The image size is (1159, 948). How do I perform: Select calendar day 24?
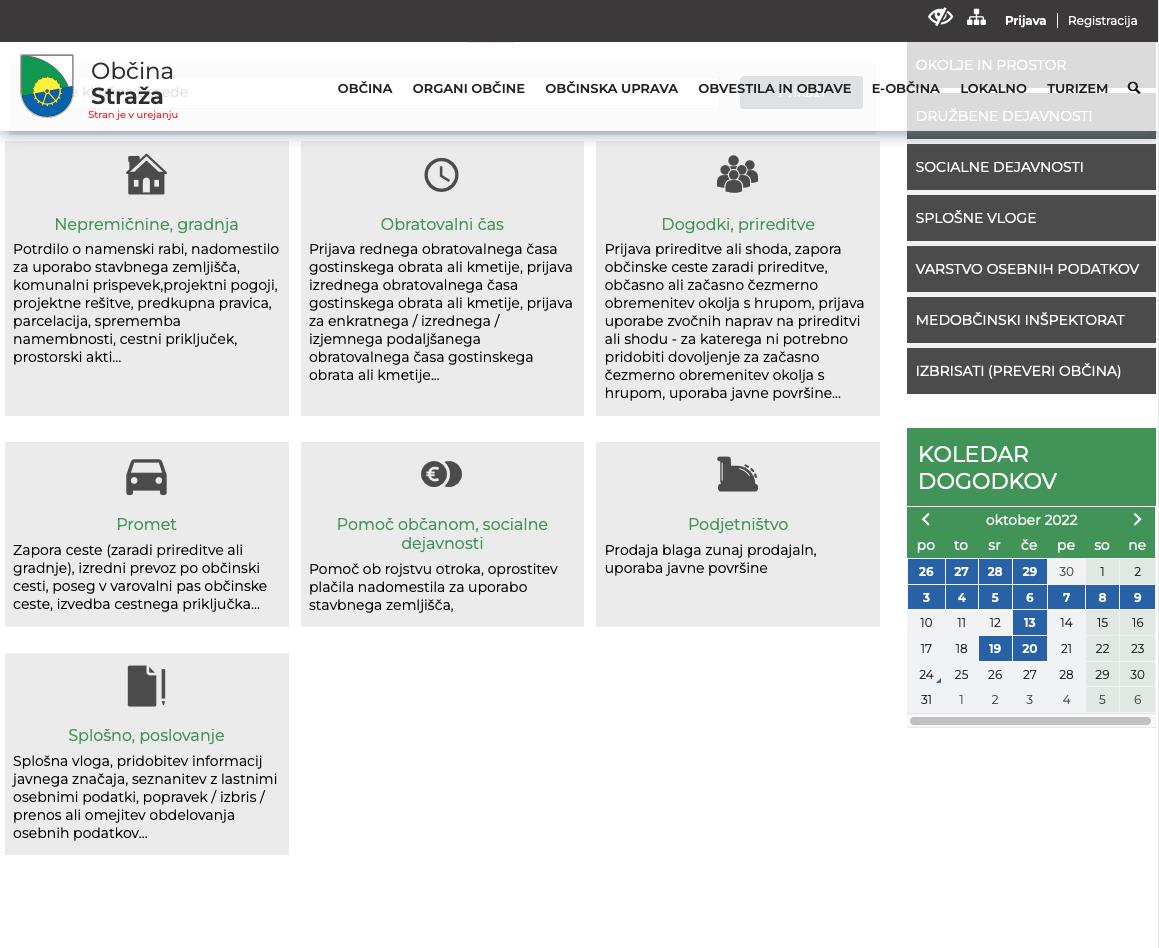click(x=926, y=675)
